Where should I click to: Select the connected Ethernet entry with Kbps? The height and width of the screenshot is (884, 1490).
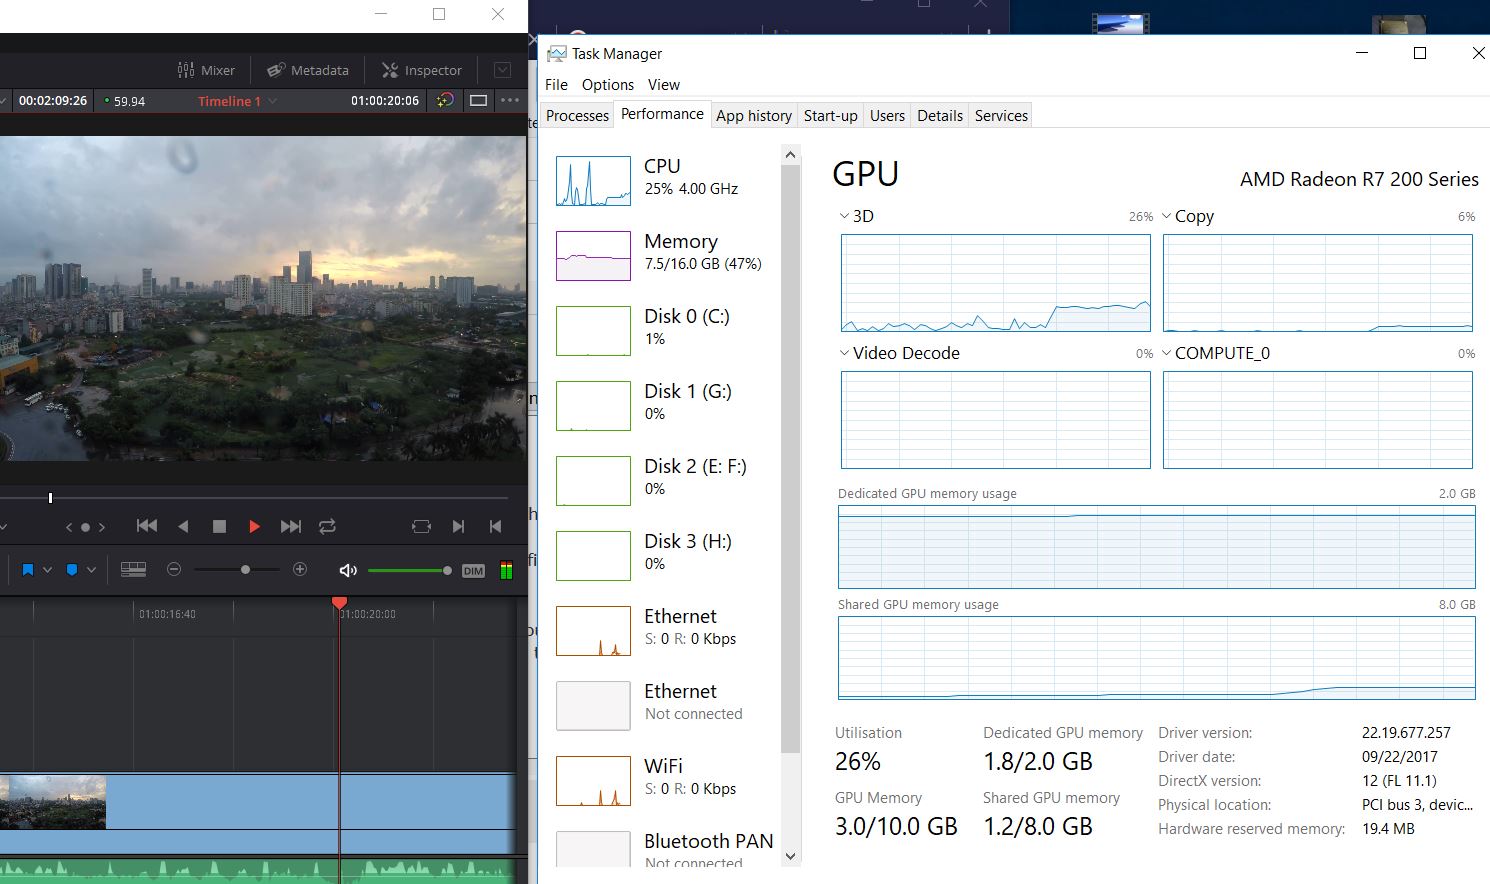point(664,631)
